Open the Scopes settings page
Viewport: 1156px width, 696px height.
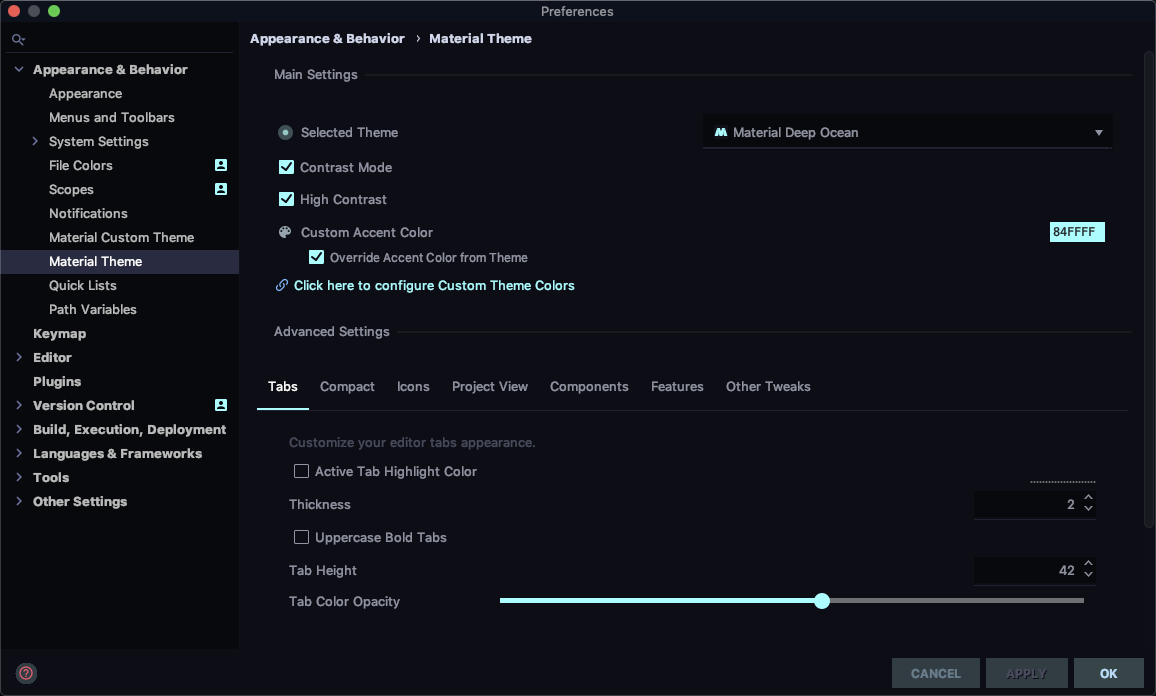(72, 189)
